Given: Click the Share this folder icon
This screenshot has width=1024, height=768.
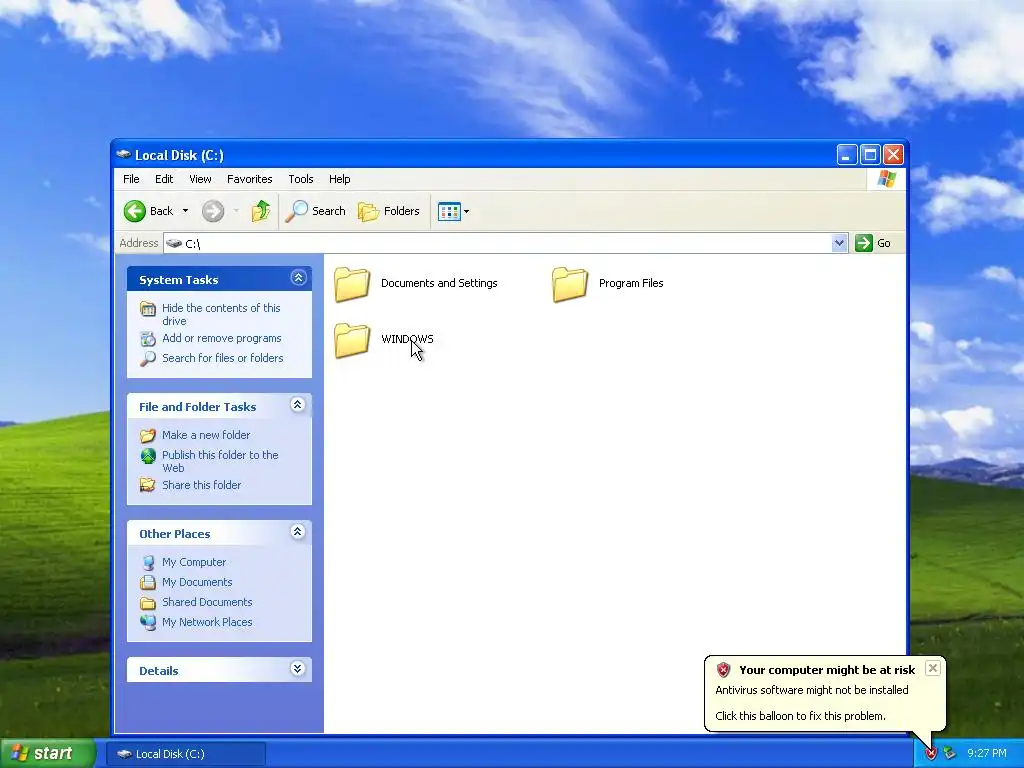Looking at the screenshot, I should 148,485.
